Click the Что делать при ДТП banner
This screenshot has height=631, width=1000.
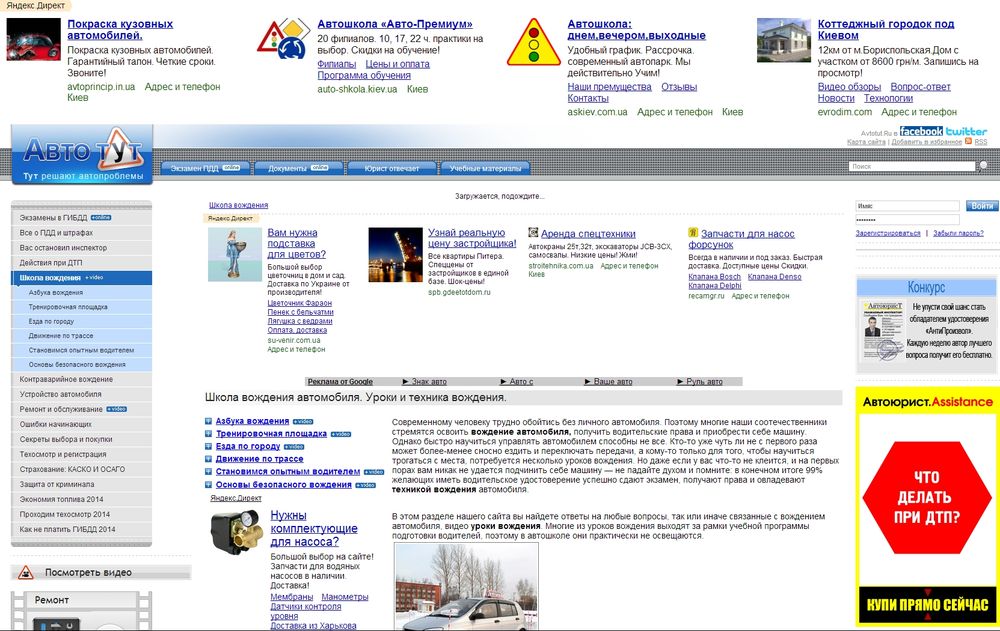926,498
